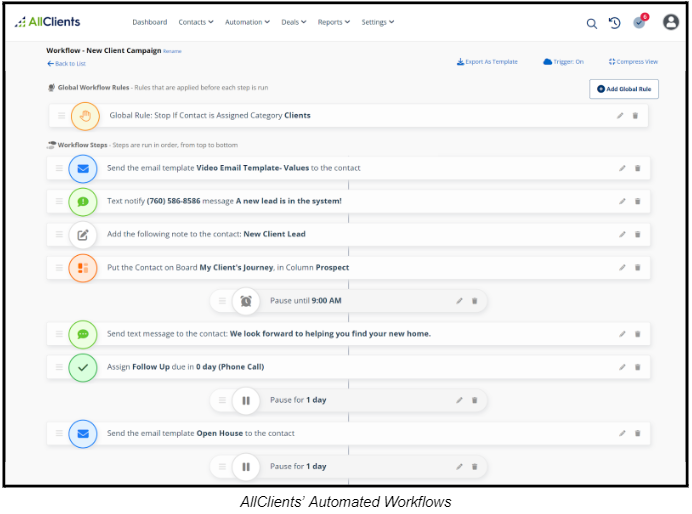Delete the My Client's Journey board step
This screenshot has width=692, height=514.
pyautogui.click(x=638, y=267)
